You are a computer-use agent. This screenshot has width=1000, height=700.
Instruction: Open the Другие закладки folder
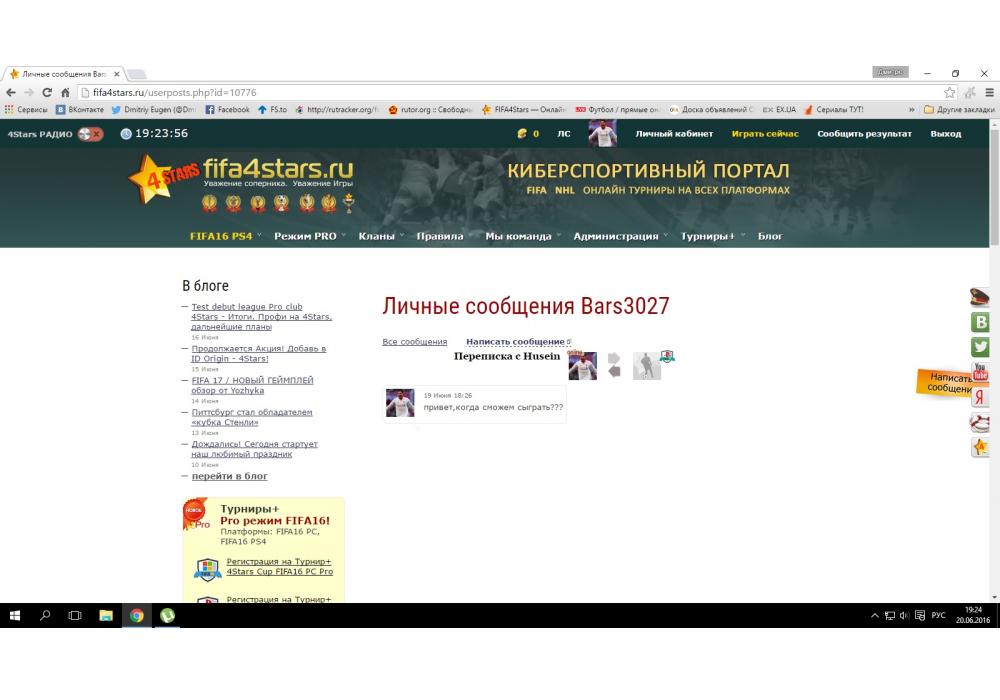pyautogui.click(x=959, y=110)
